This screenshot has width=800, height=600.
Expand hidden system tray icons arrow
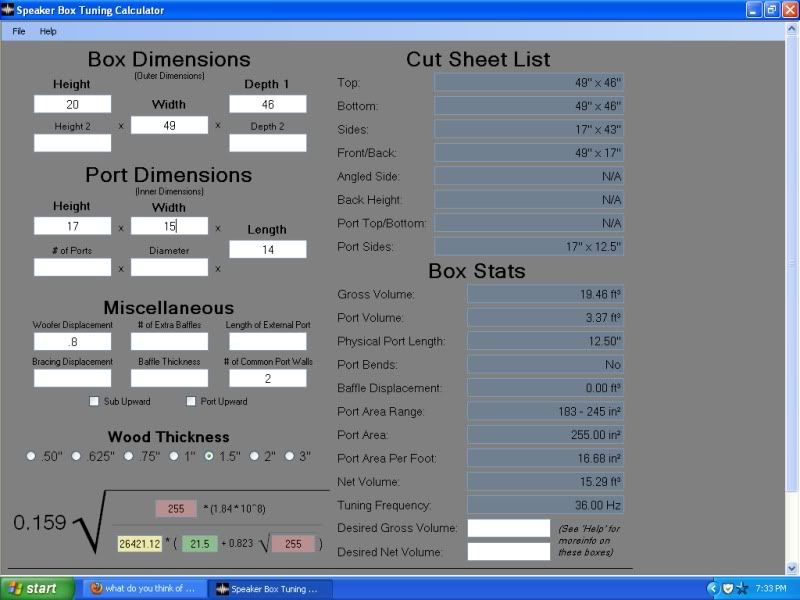[712, 588]
